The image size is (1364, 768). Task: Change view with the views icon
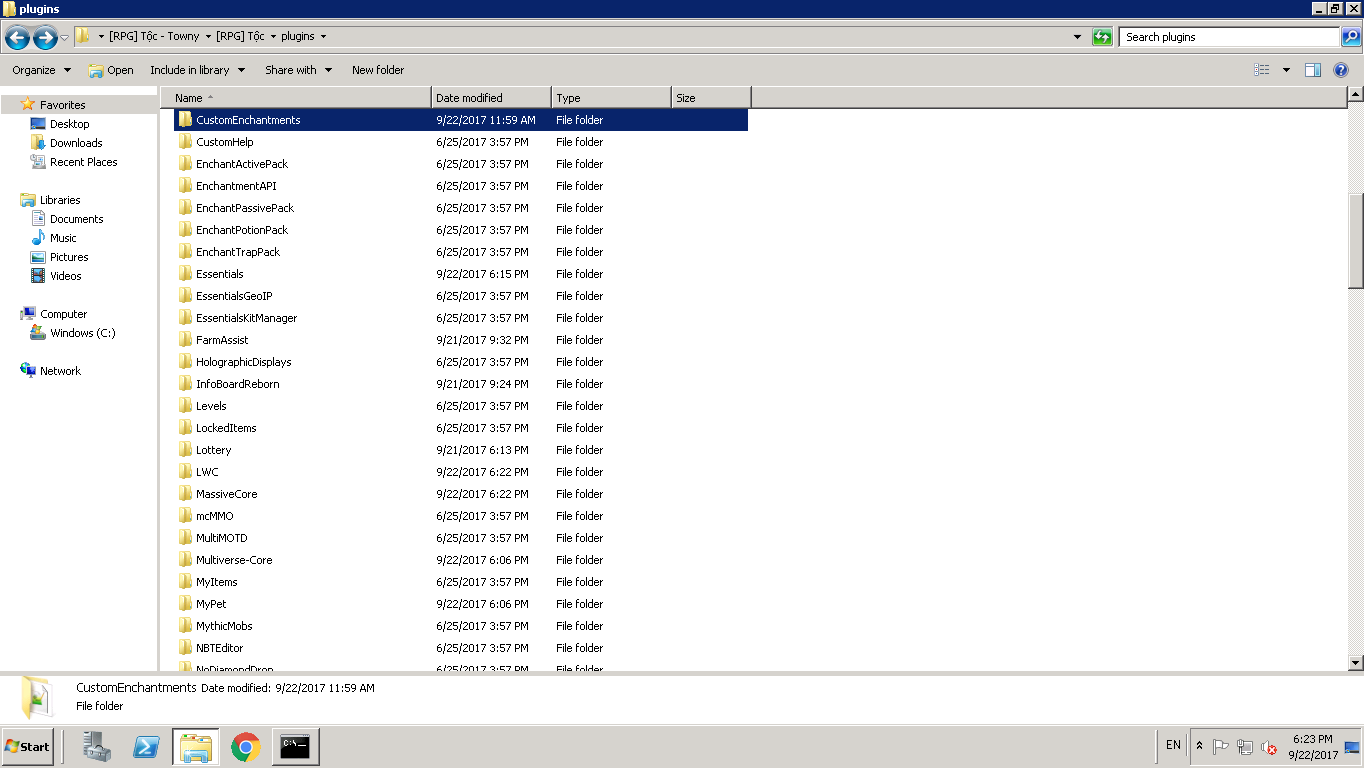coord(1262,70)
